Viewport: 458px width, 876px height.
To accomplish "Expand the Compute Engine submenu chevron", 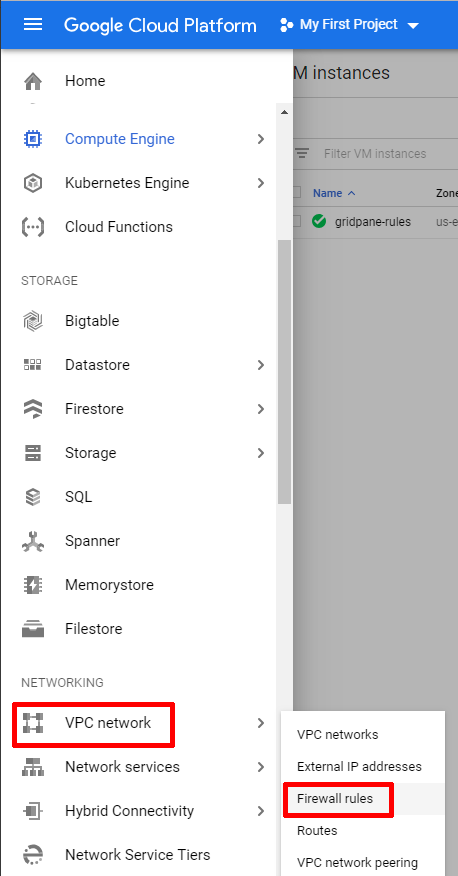I will click(261, 139).
